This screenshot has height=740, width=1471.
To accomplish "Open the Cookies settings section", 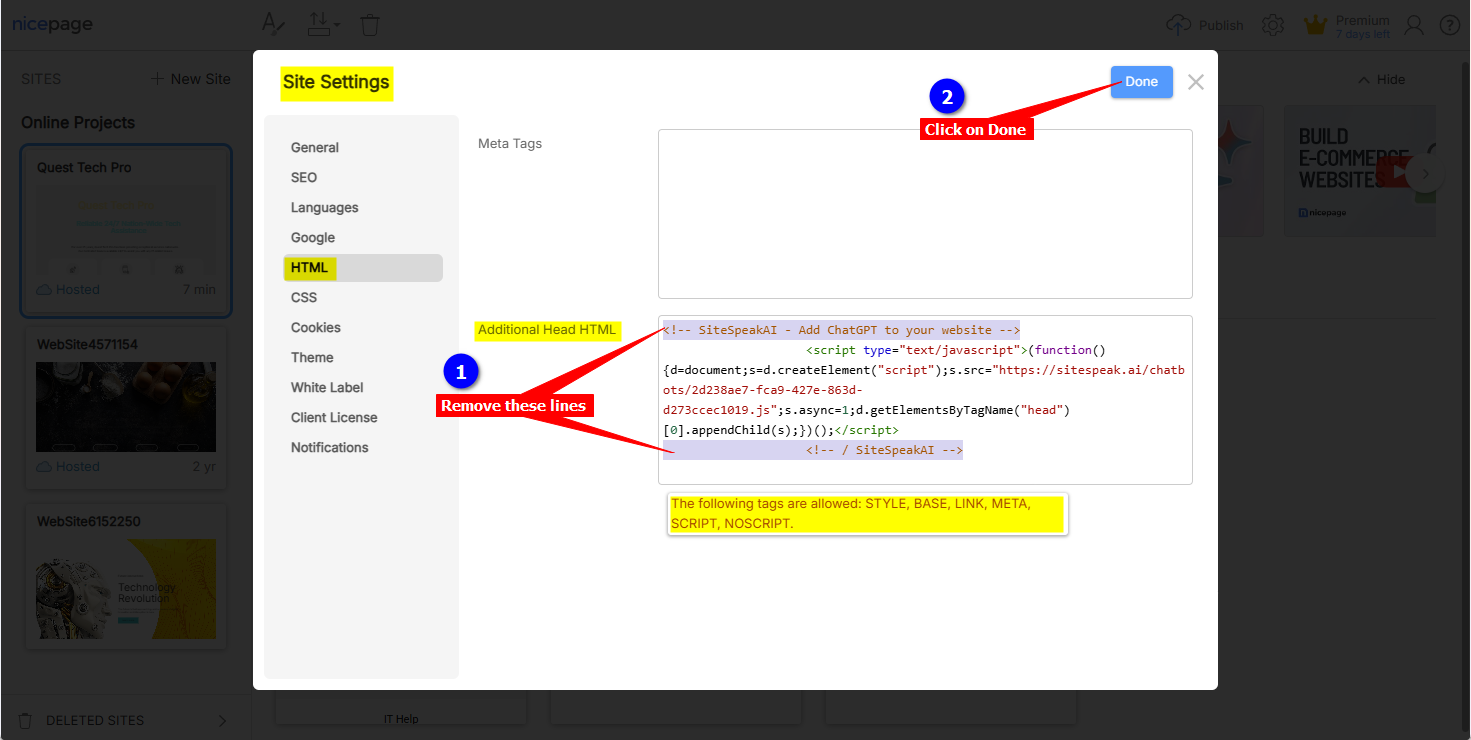I will click(316, 327).
